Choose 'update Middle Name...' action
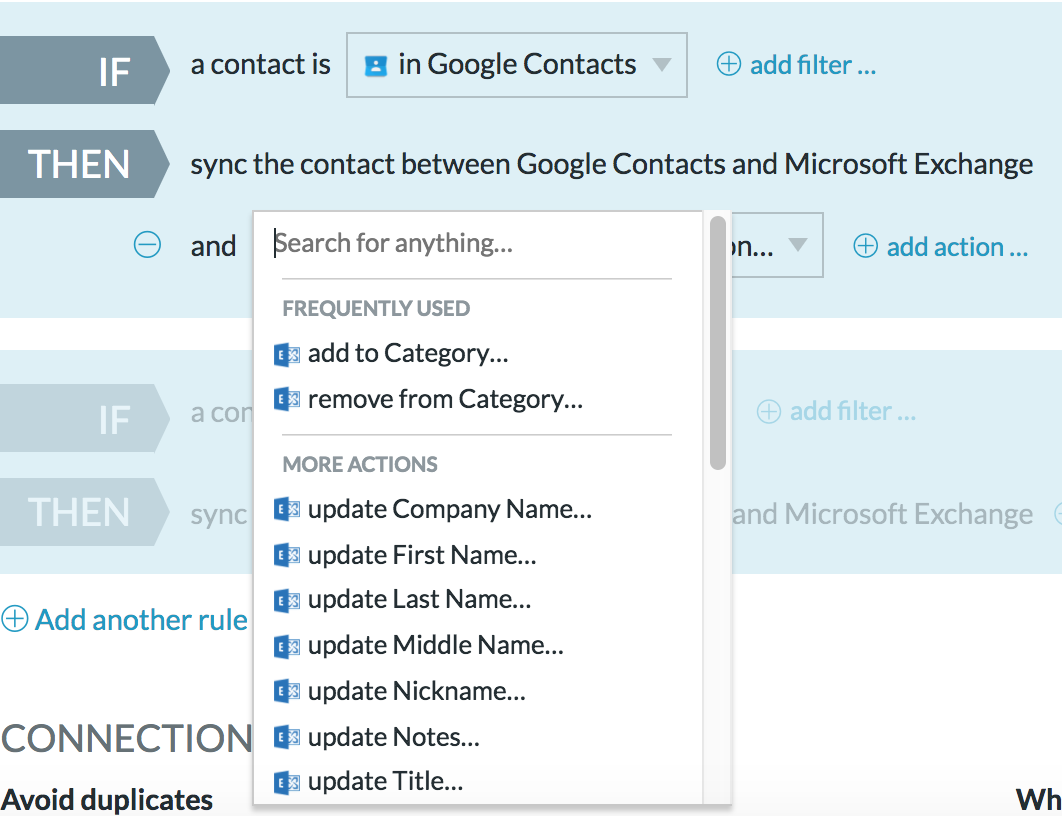The image size is (1062, 816). [x=436, y=645]
